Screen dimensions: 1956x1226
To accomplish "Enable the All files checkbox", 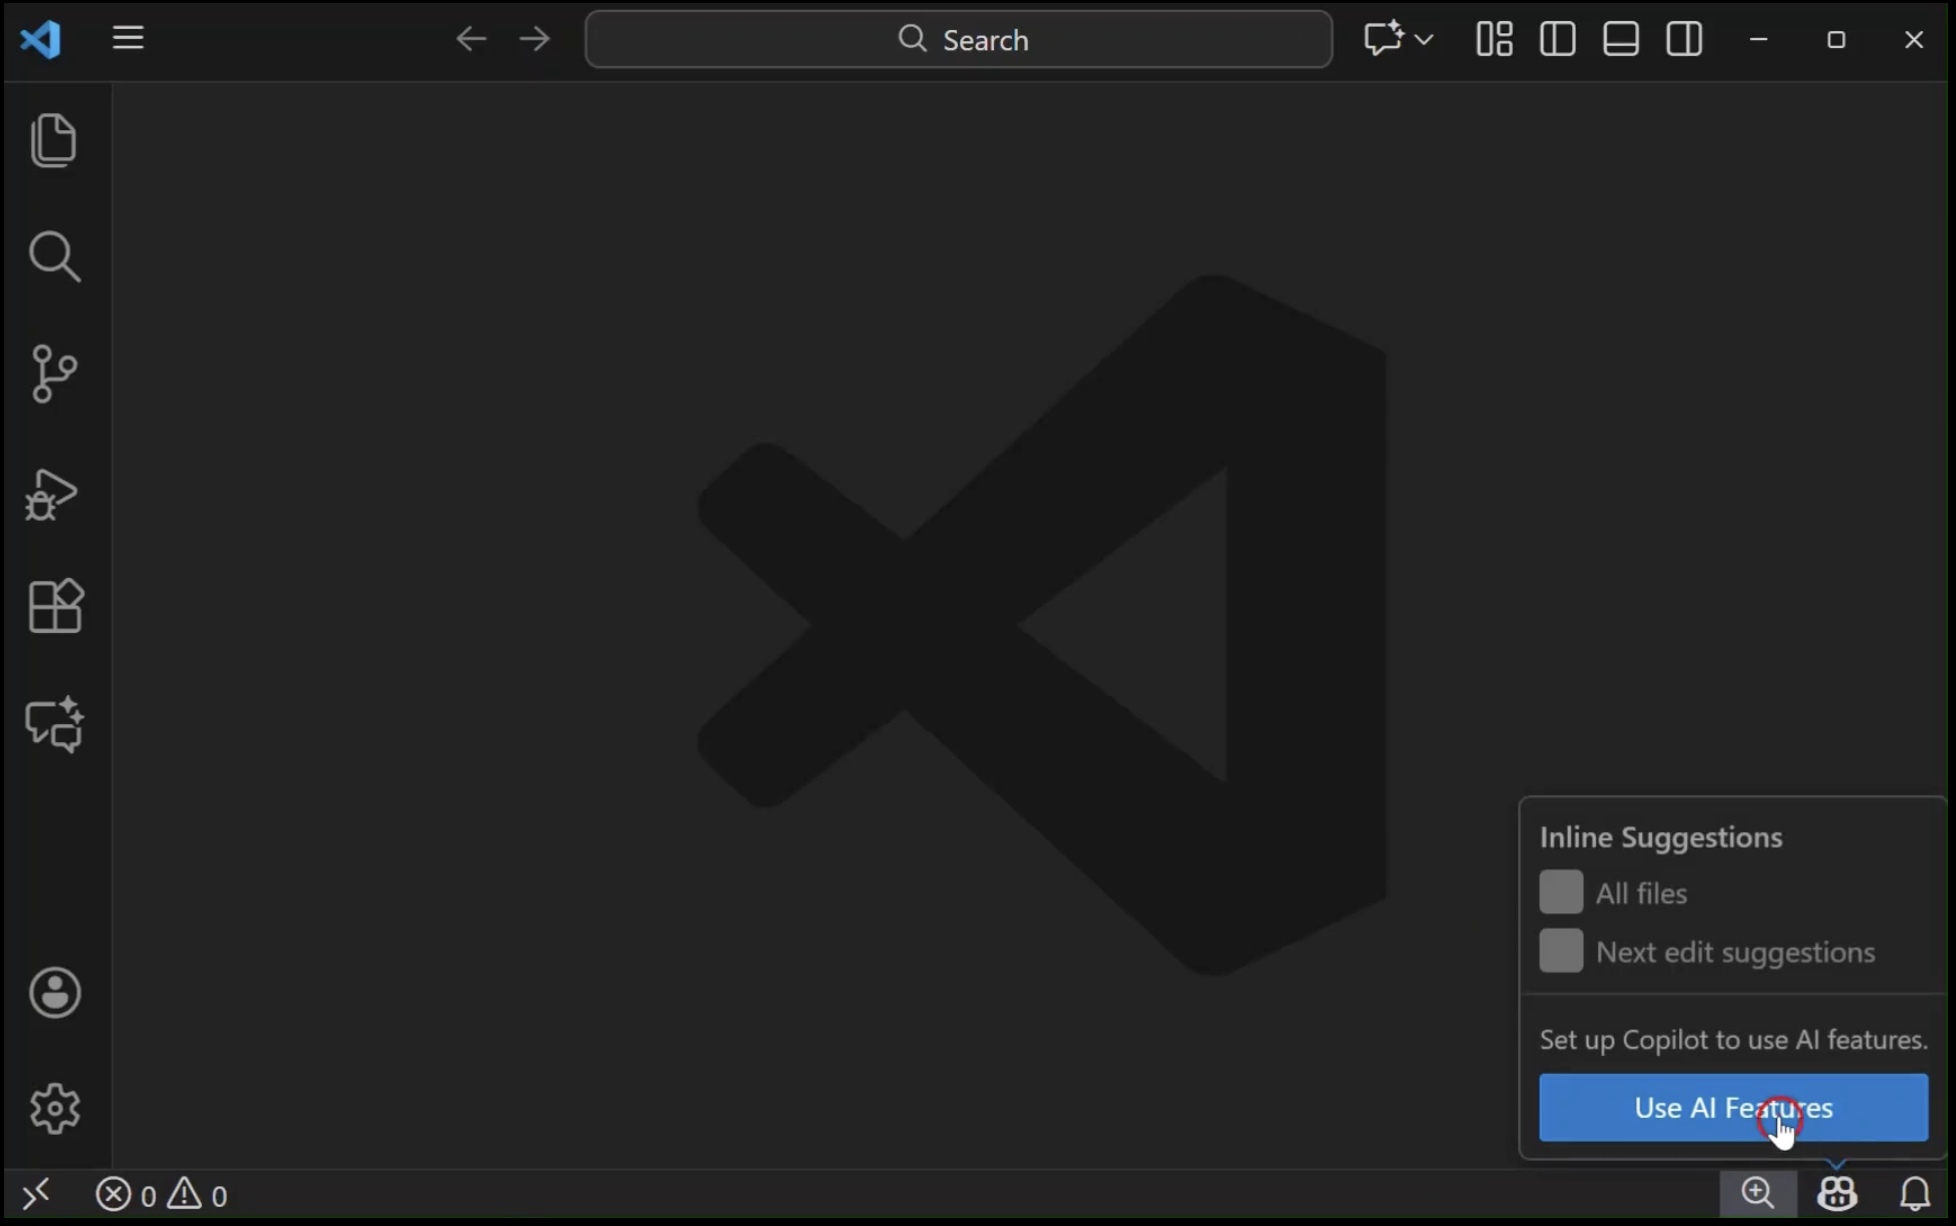I will click(x=1561, y=892).
